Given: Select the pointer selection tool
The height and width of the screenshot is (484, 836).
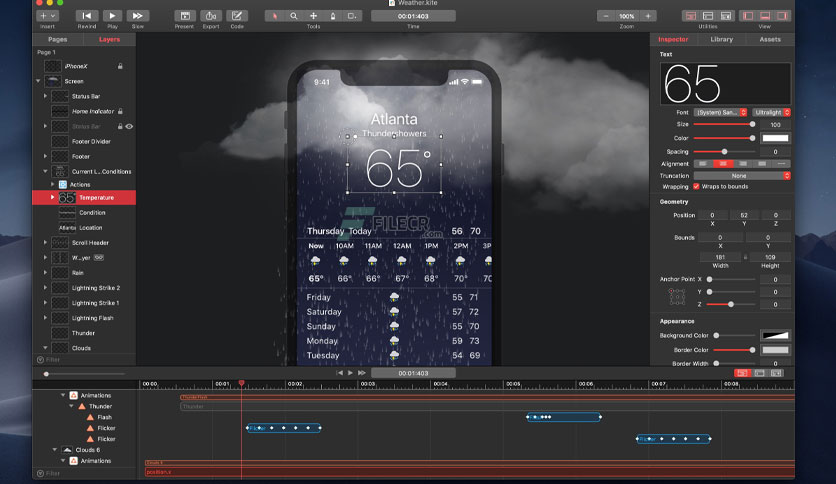Looking at the screenshot, I should click(x=275, y=16).
